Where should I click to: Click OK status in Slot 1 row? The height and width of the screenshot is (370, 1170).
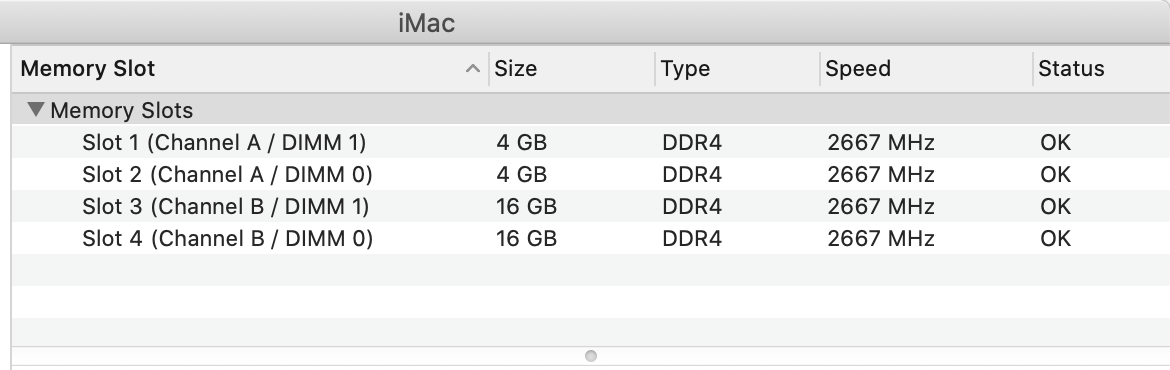(1055, 142)
